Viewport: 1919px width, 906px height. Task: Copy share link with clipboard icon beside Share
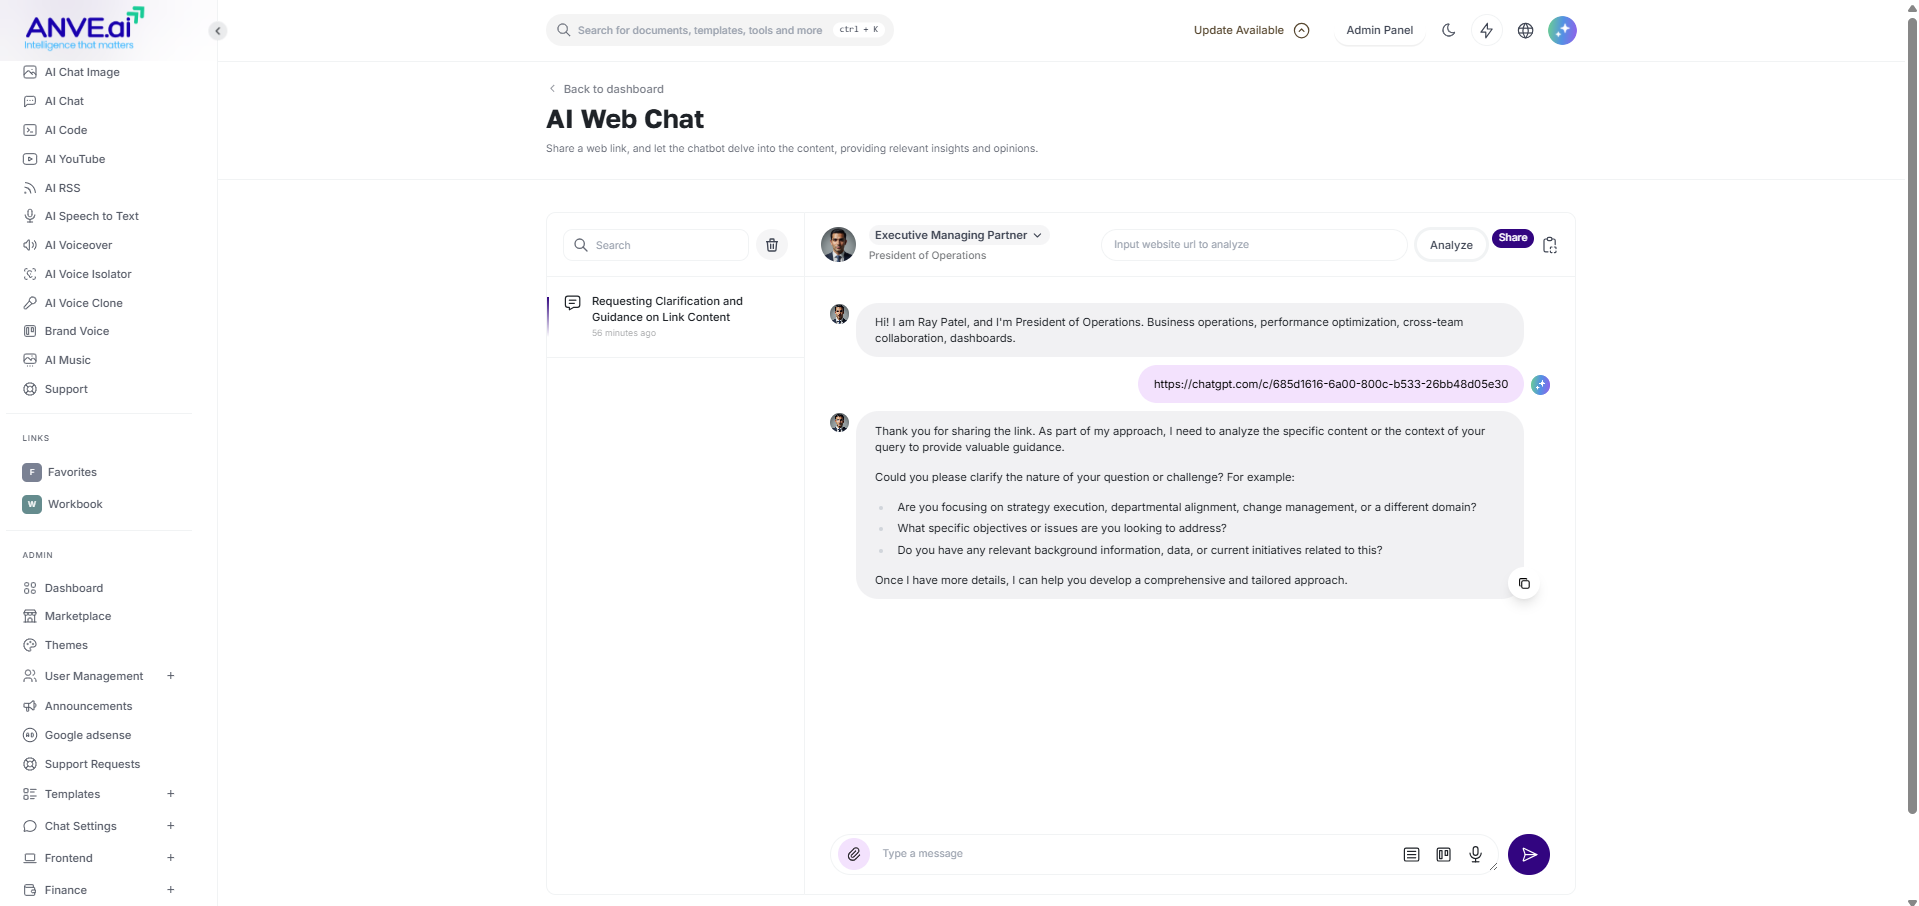pos(1549,245)
